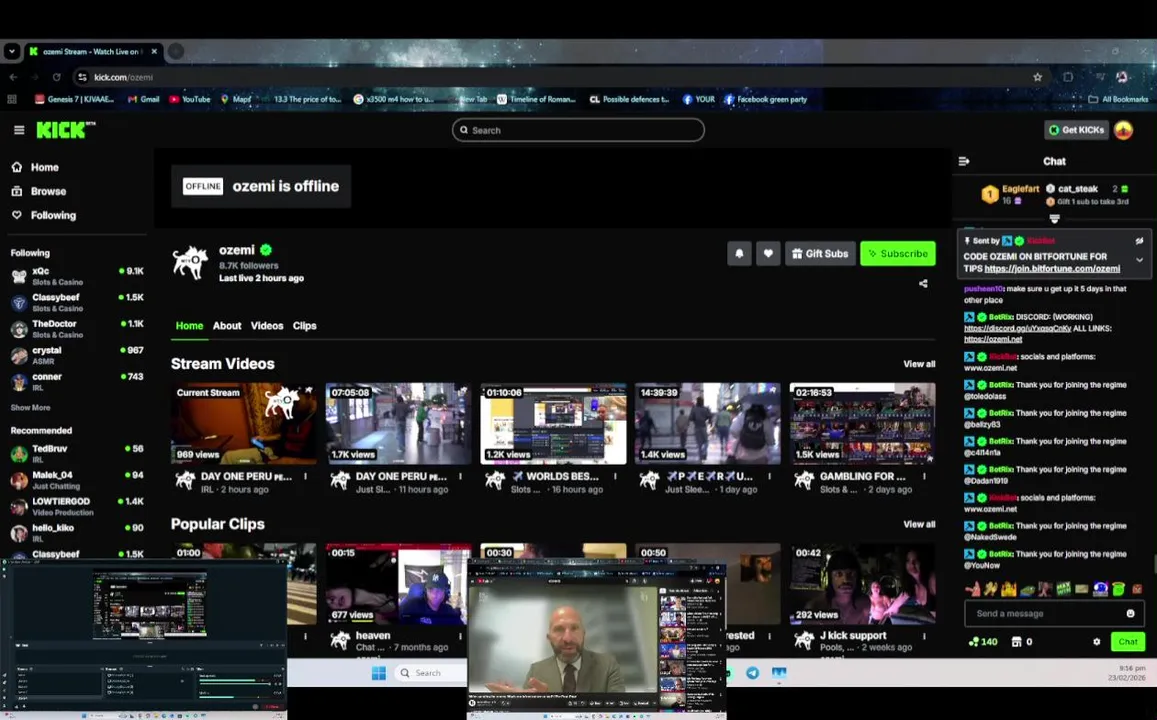Hide the pinned message with eye icon
This screenshot has height=720, width=1157.
(x=1139, y=240)
